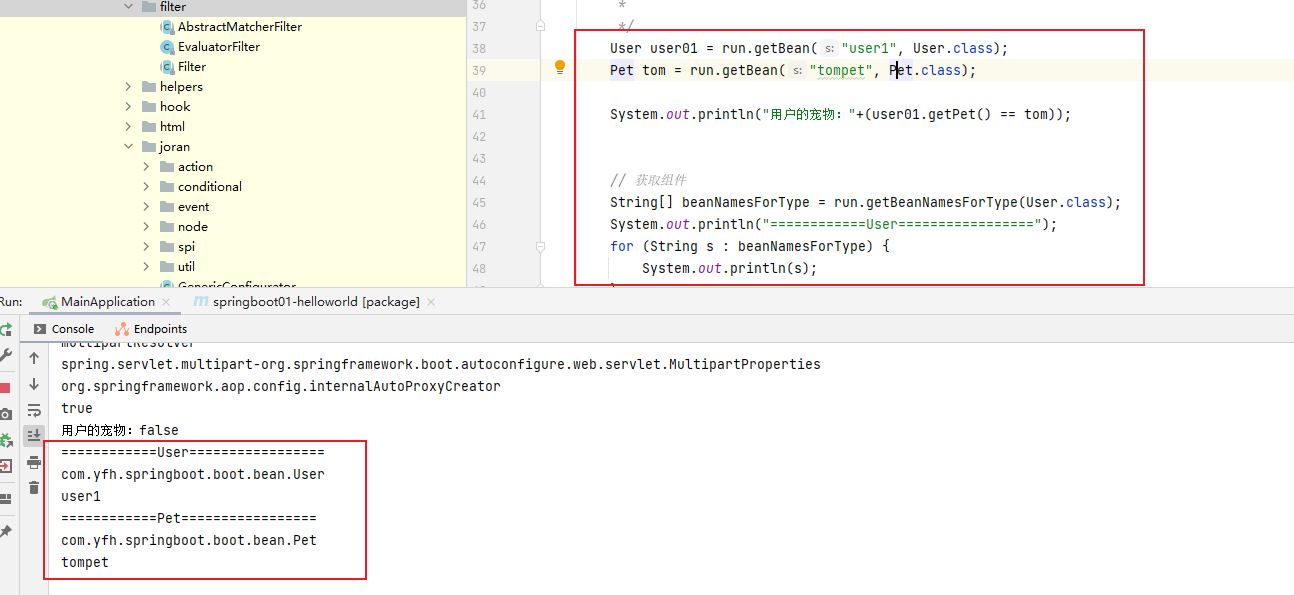Click the up arrow in the console toolbar
Screen dimensions: 1294x595
pyautogui.click(x=34, y=358)
